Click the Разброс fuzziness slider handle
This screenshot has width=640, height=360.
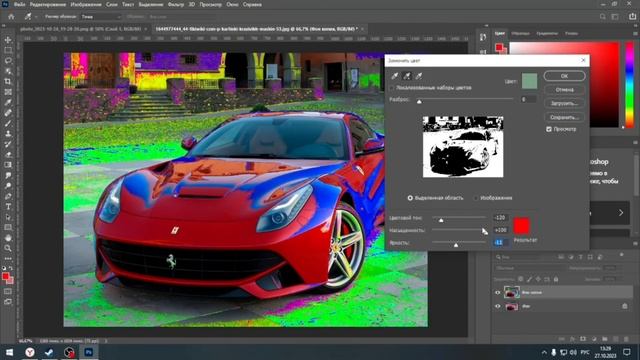click(x=419, y=101)
